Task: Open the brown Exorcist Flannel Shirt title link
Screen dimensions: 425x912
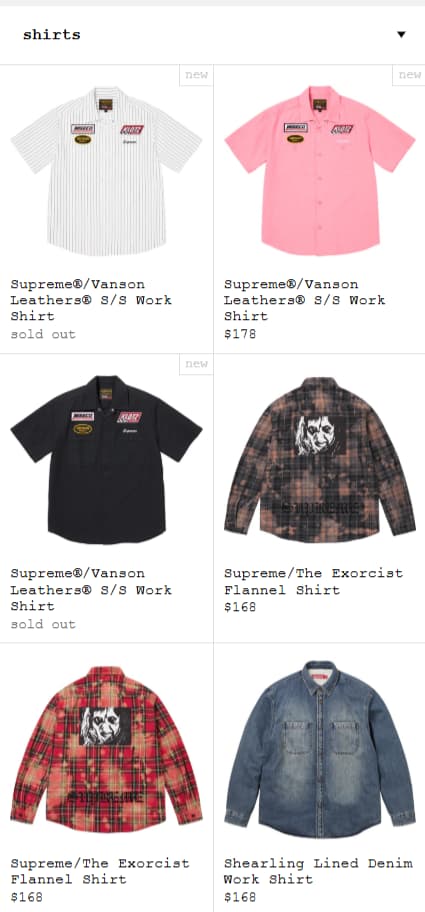Action: pos(313,582)
